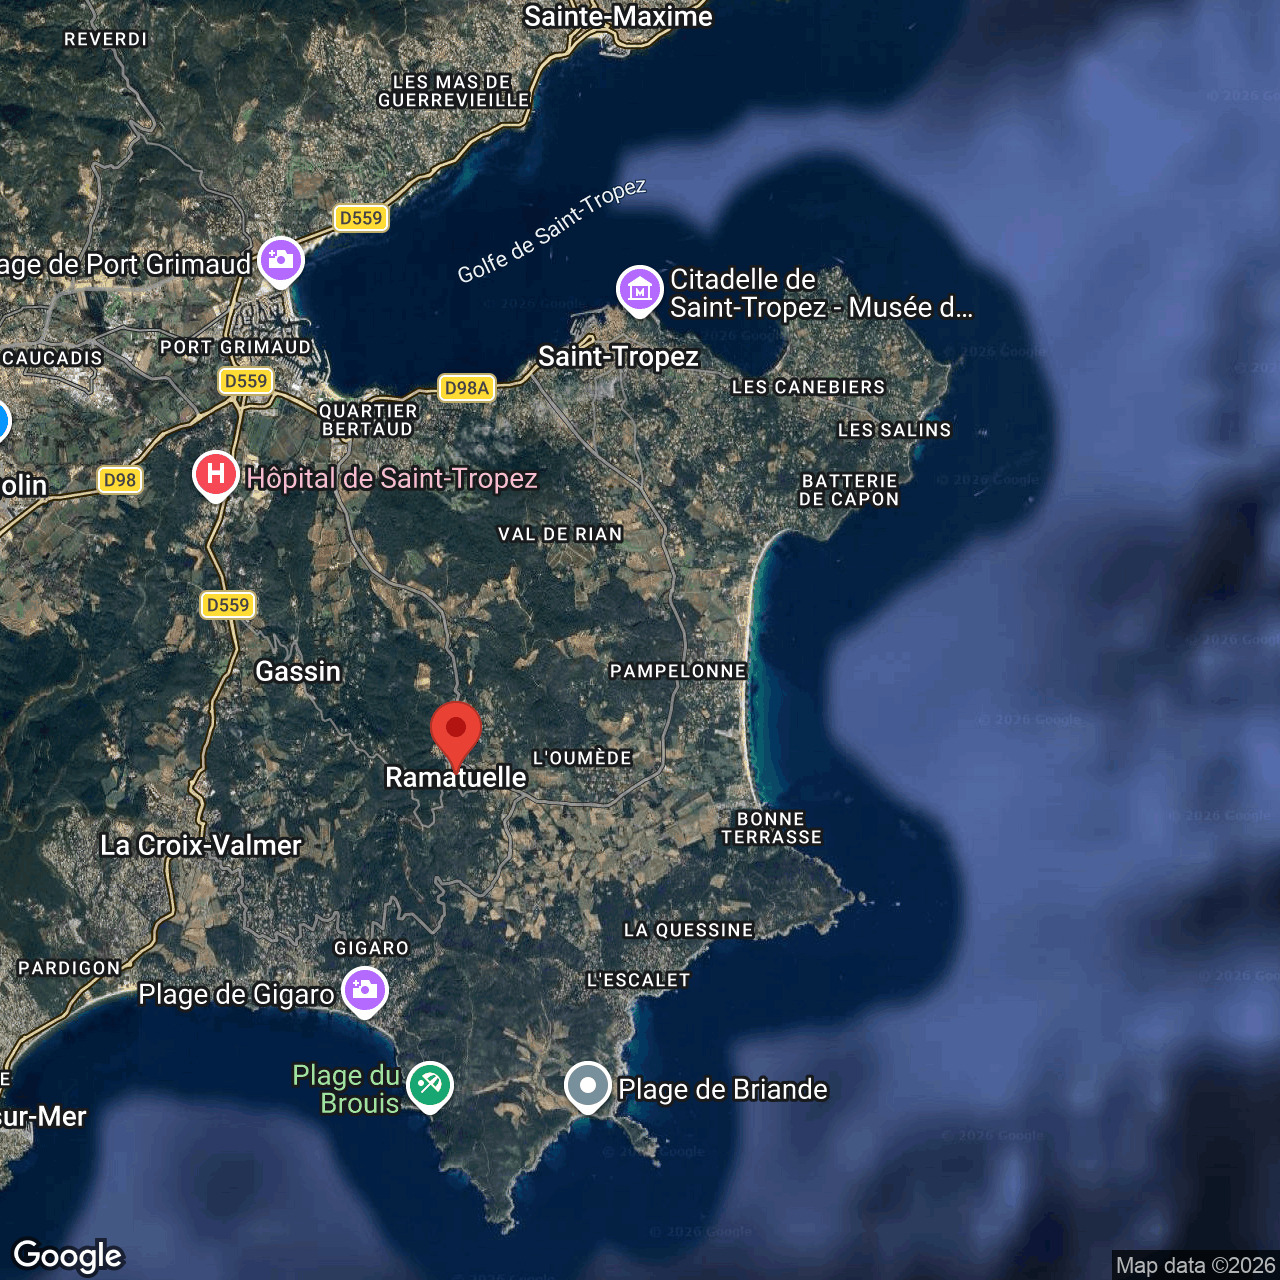
Task: Click the BONNE TERRASSE label
Action: [x=771, y=828]
